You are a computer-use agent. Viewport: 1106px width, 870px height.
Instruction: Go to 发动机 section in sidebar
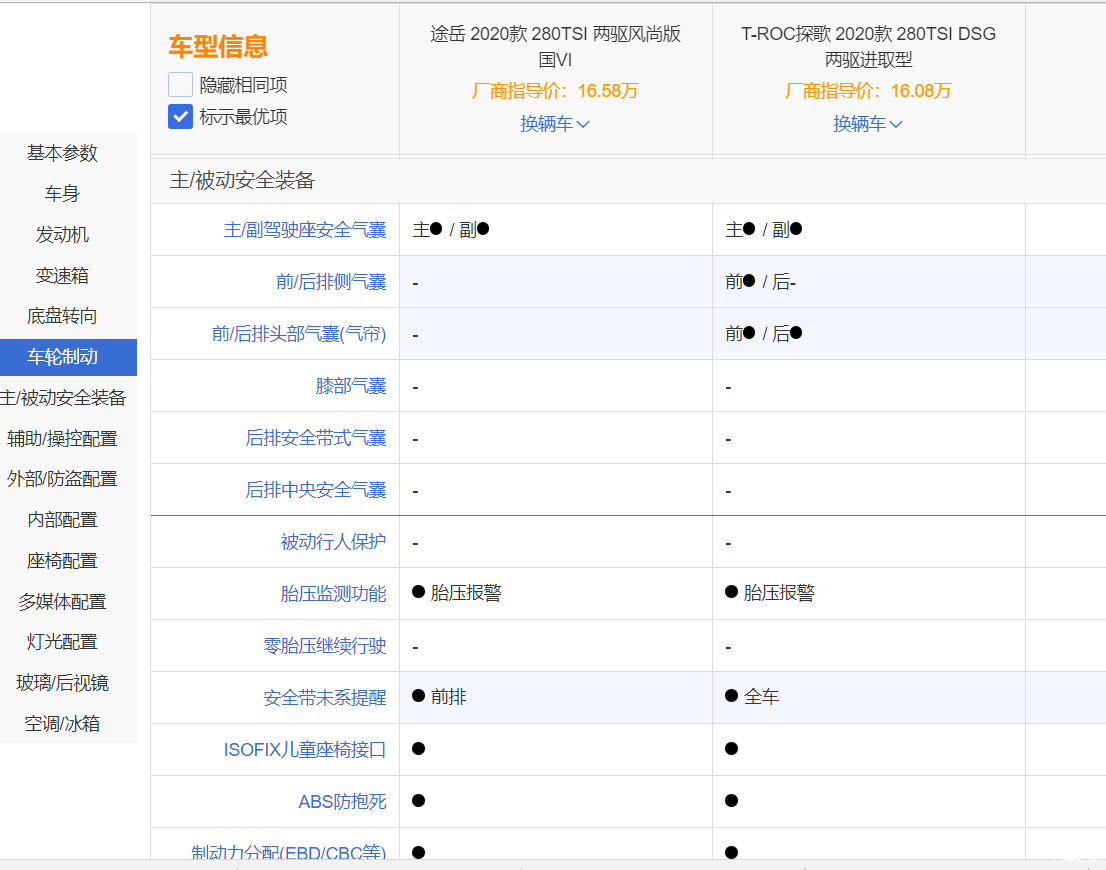[x=62, y=235]
